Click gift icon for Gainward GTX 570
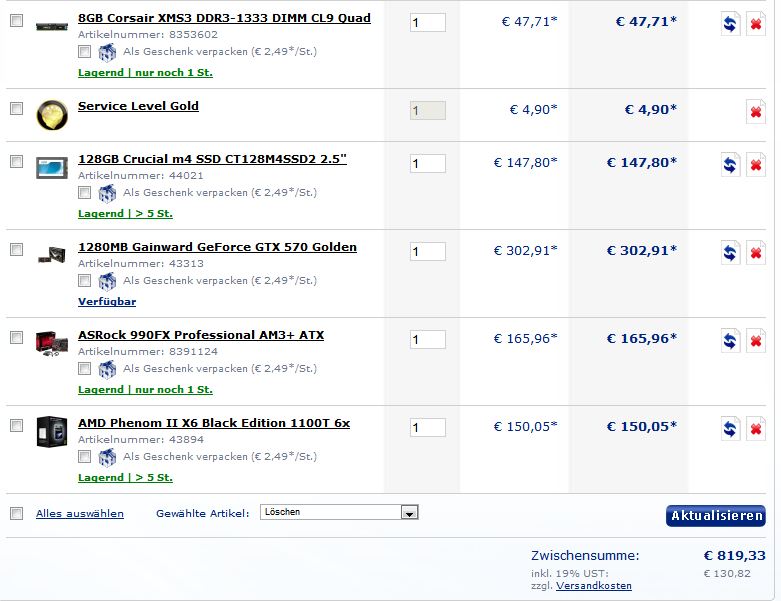 pos(107,281)
